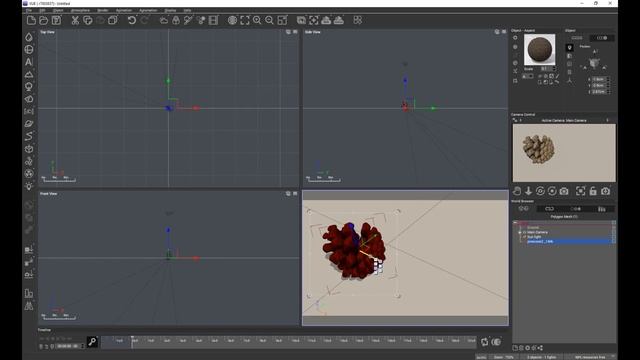Viewport: 640px width, 360px height.
Task: Switch to the last World Browser tab
Action: [602, 209]
